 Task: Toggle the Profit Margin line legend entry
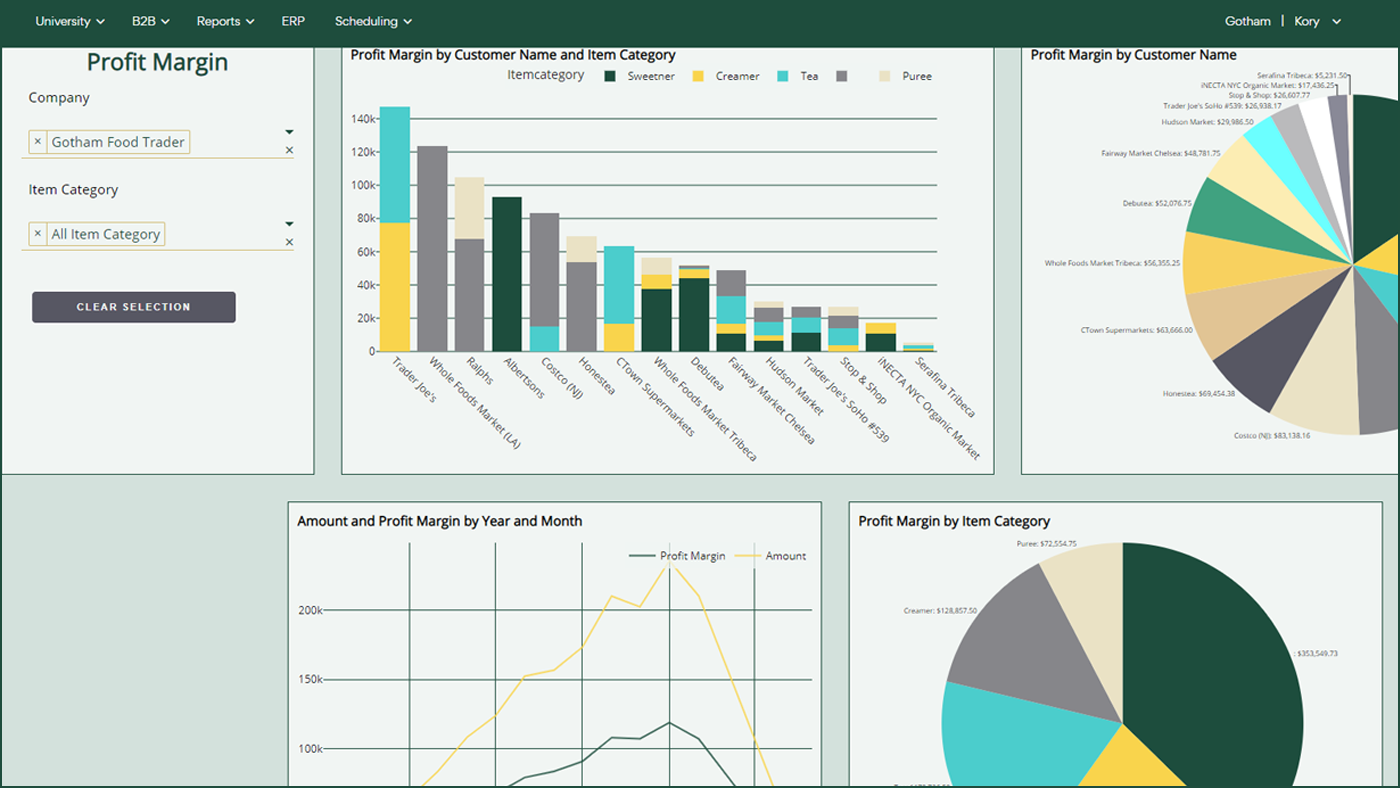[677, 556]
